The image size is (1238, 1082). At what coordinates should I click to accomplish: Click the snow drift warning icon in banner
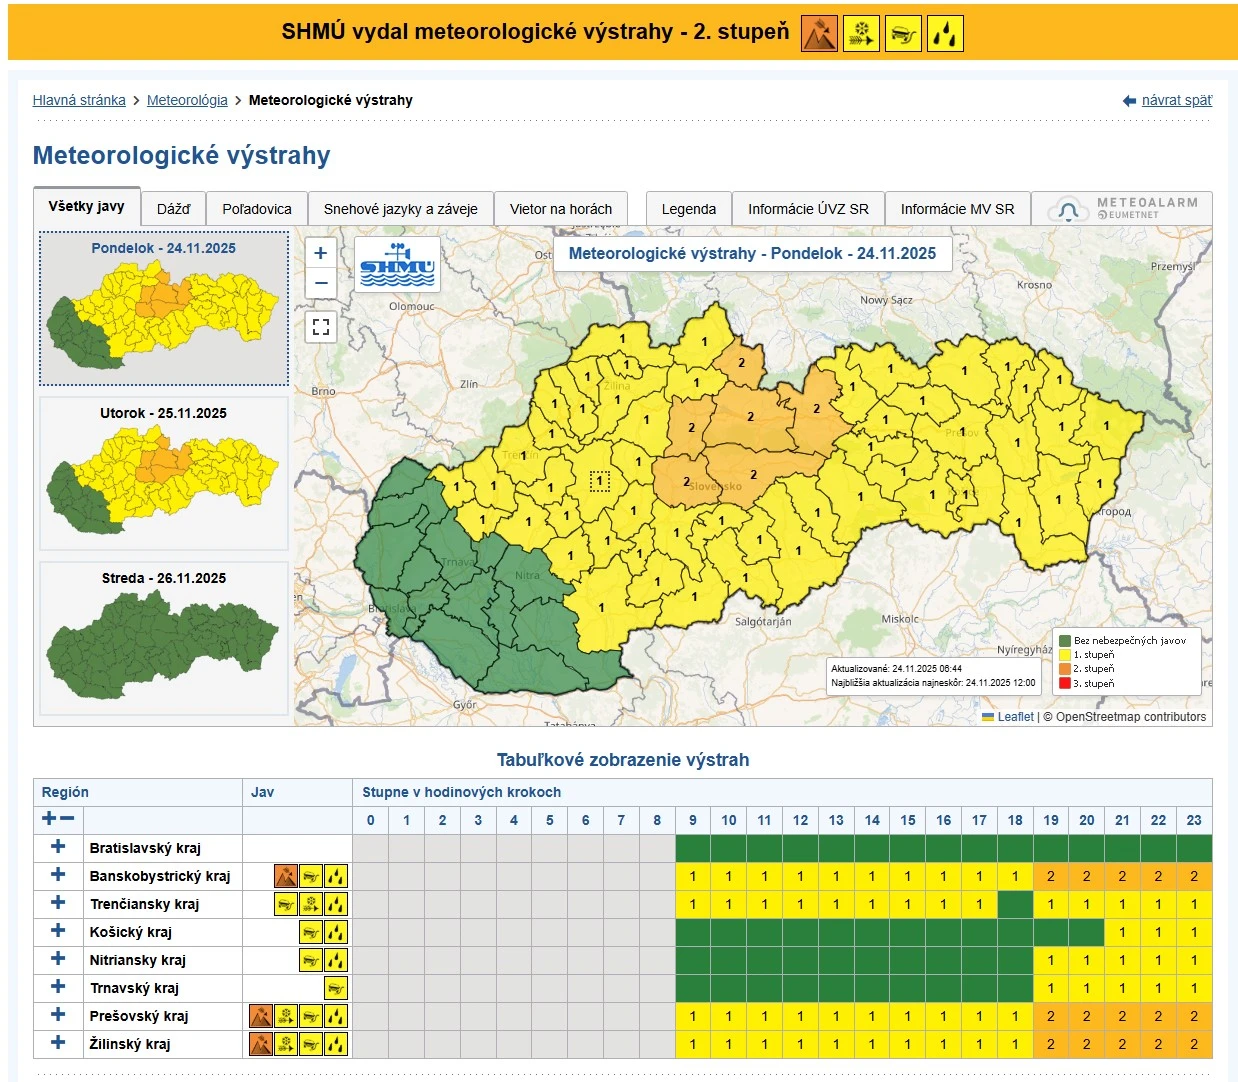click(x=860, y=34)
